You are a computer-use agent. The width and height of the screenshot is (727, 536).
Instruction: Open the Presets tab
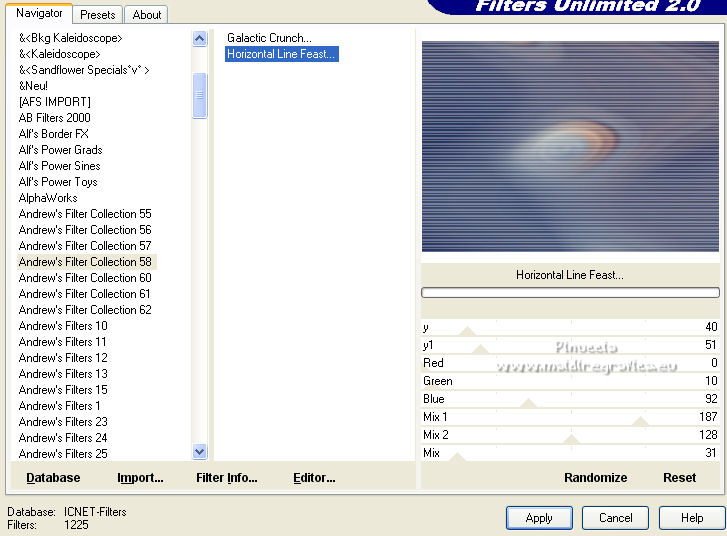[97, 15]
